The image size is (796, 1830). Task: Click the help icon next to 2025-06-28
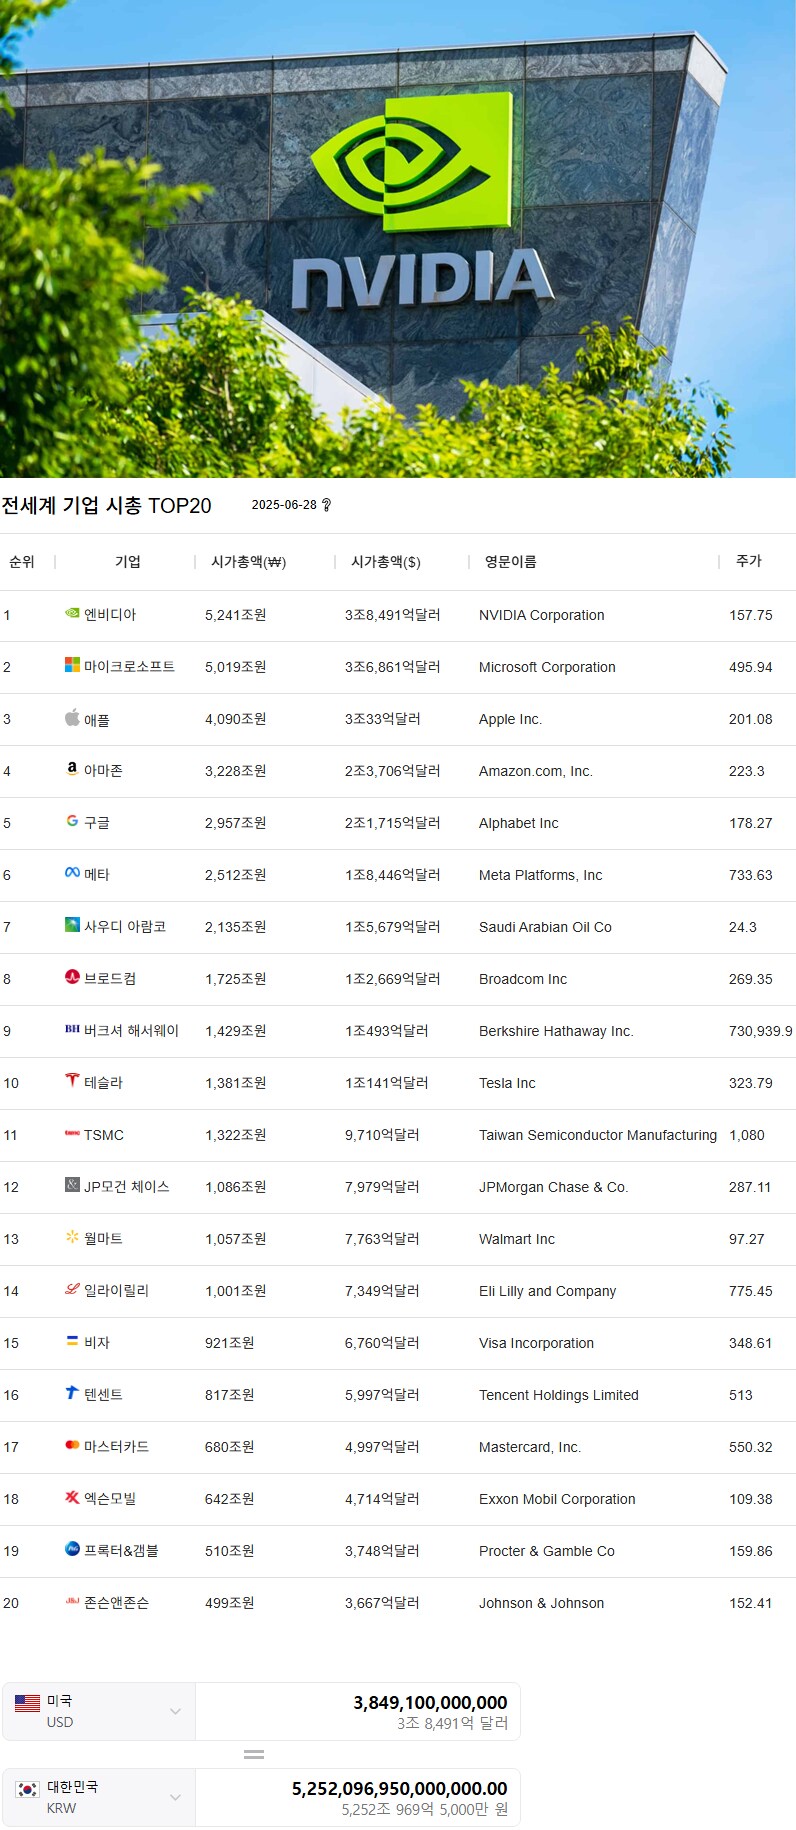coord(326,505)
